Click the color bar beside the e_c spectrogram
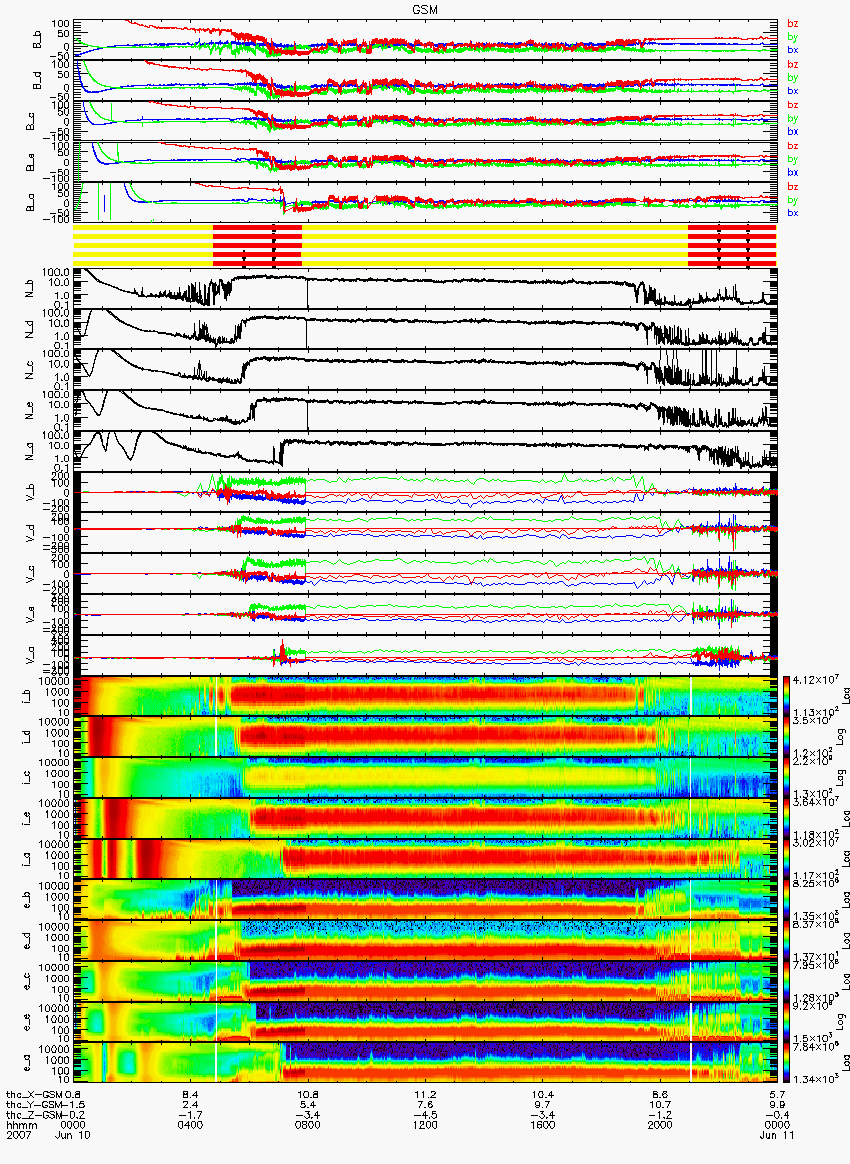The width and height of the screenshot is (850, 1164). (785, 980)
